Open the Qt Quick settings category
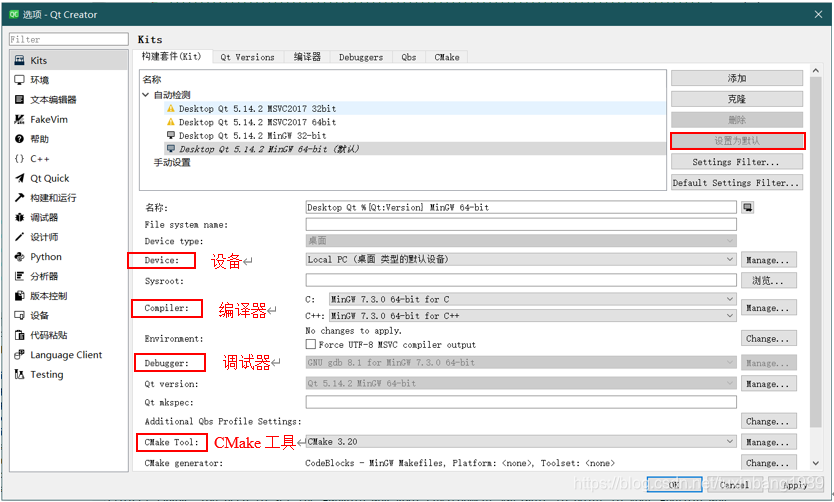This screenshot has width=834, height=502. (69, 178)
